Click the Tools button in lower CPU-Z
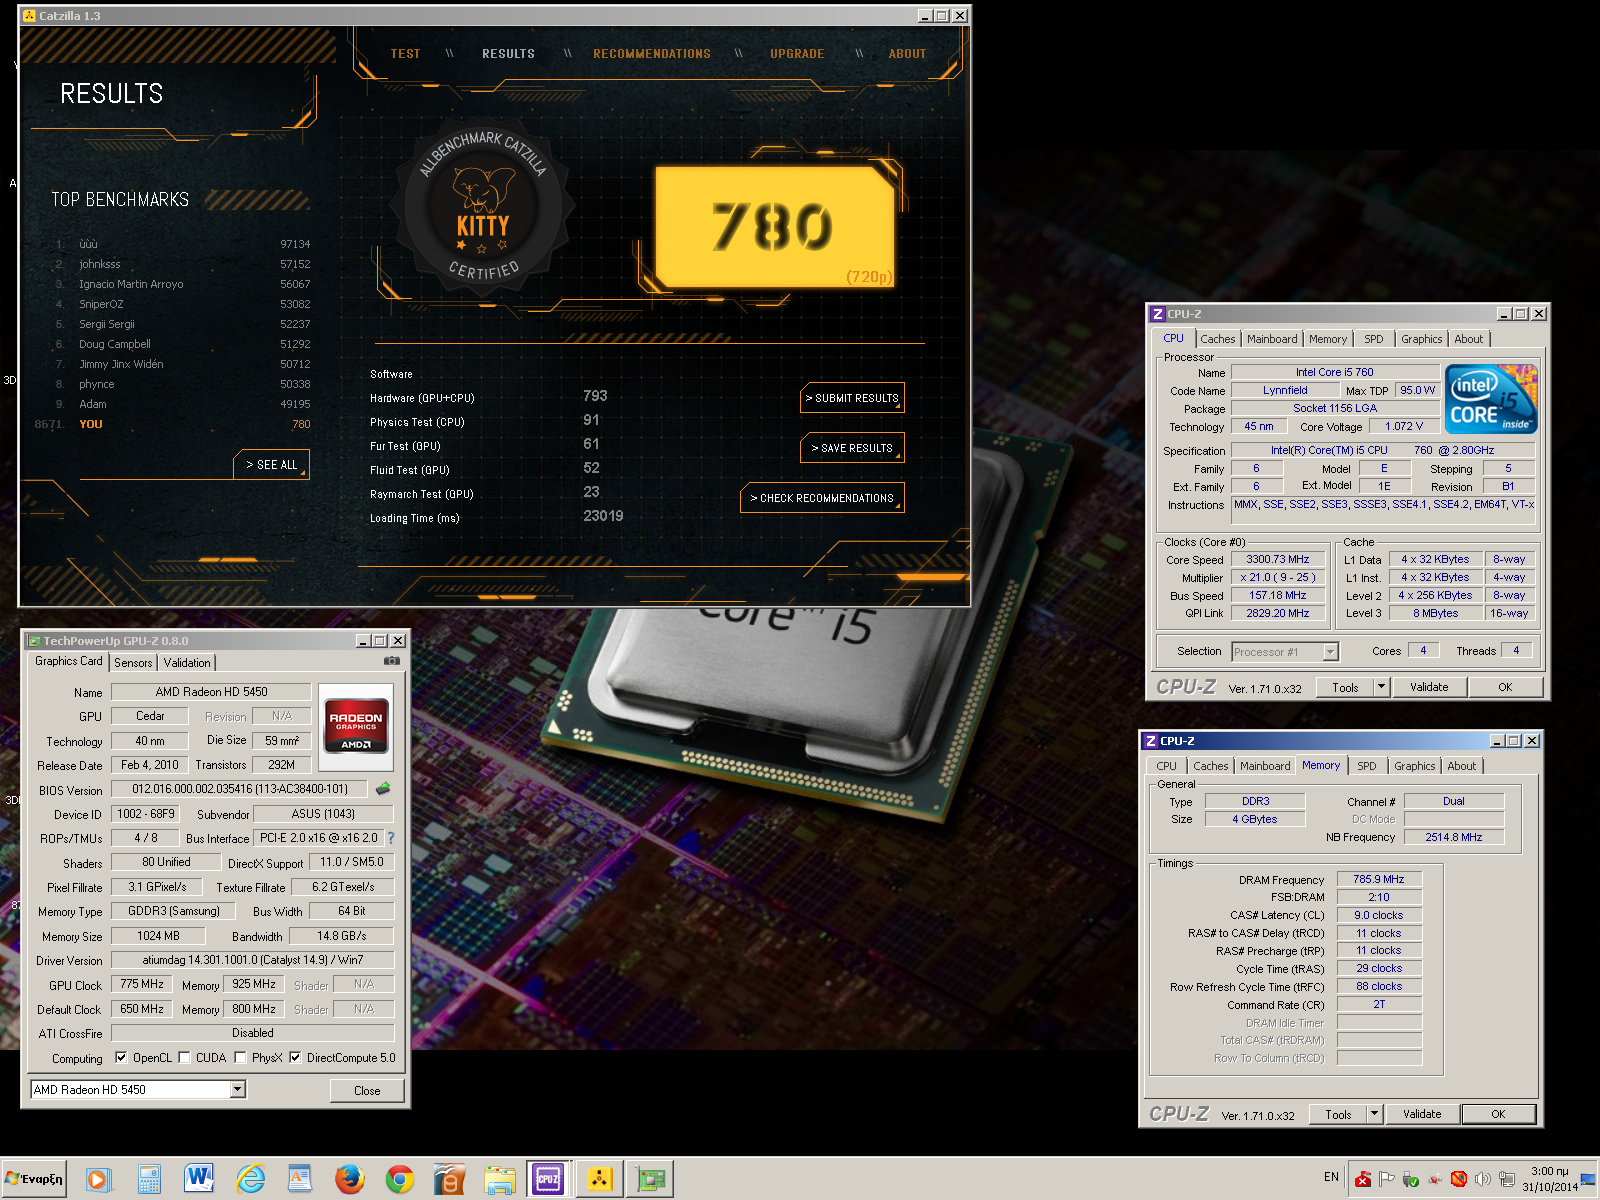Viewport: 1600px width, 1200px height. 1338,1114
